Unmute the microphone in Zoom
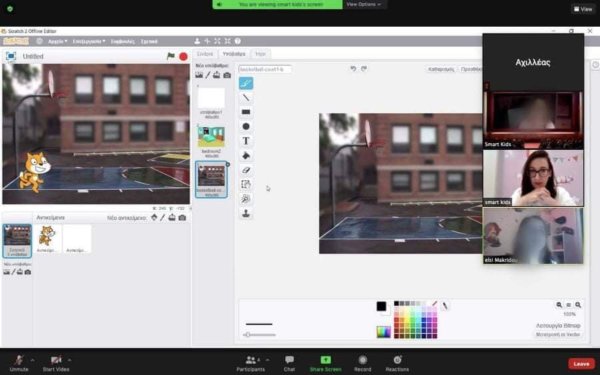The width and height of the screenshot is (600, 375). (x=19, y=363)
